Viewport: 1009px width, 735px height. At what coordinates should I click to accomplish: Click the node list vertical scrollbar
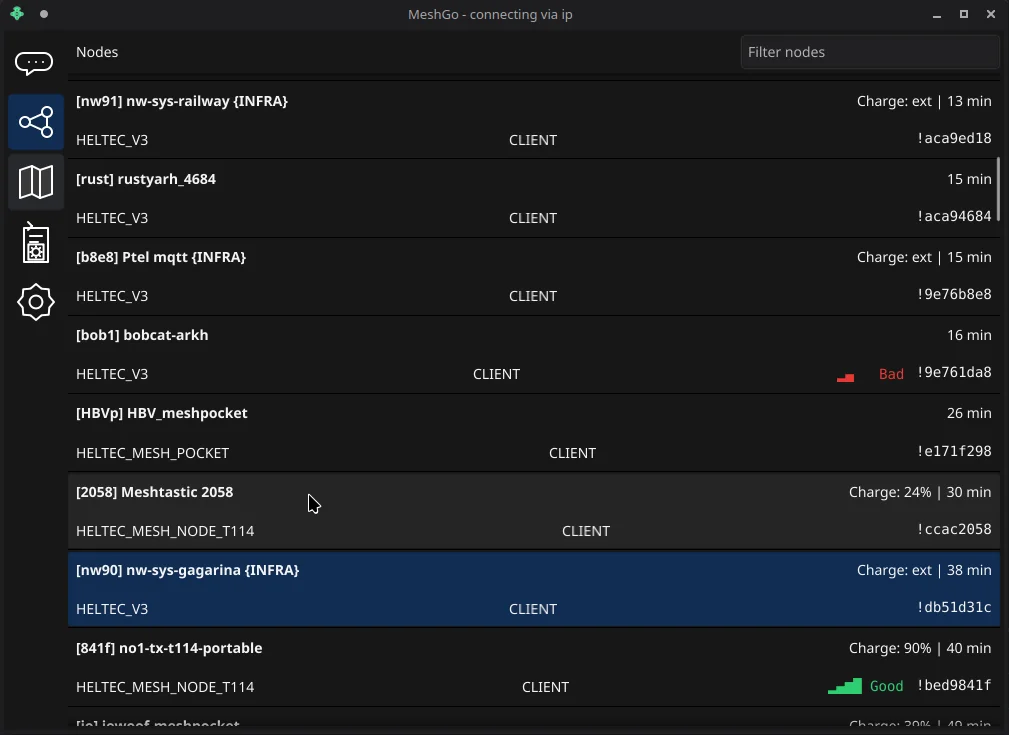coord(998,190)
